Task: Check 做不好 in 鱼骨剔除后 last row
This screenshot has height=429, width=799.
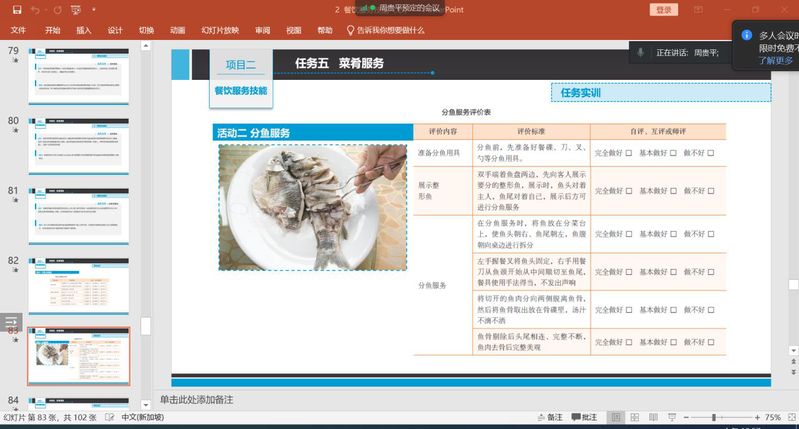Action: coord(711,342)
